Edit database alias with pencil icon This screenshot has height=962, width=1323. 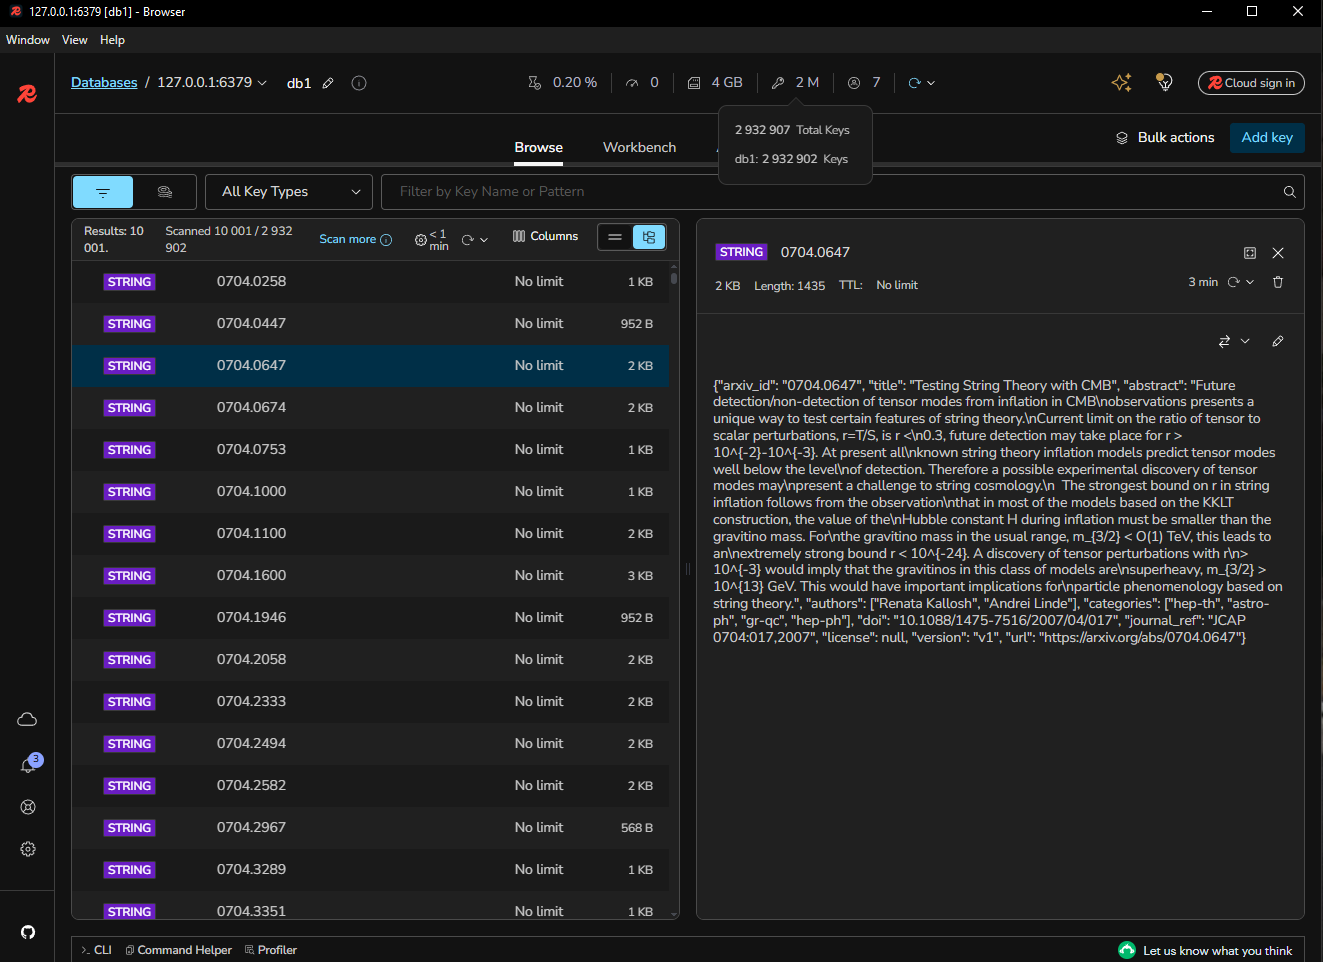328,83
